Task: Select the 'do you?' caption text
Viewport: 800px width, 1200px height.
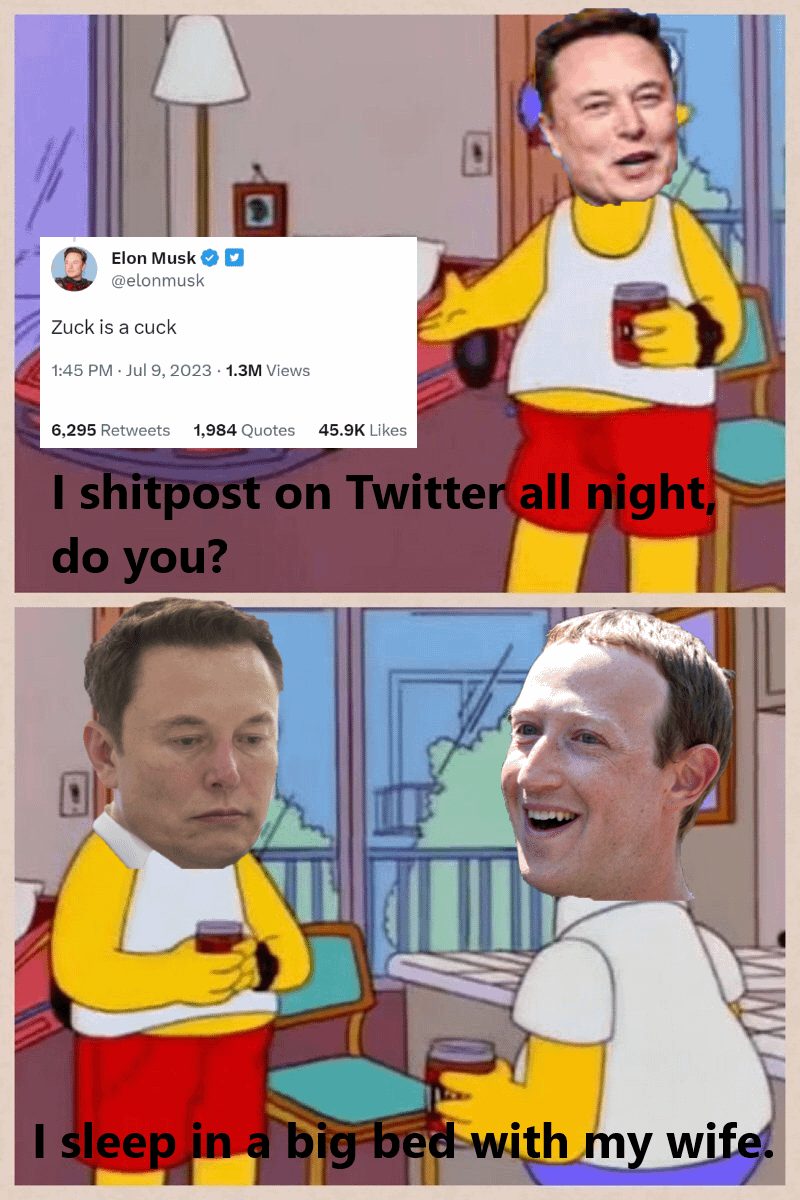Action: click(x=137, y=555)
